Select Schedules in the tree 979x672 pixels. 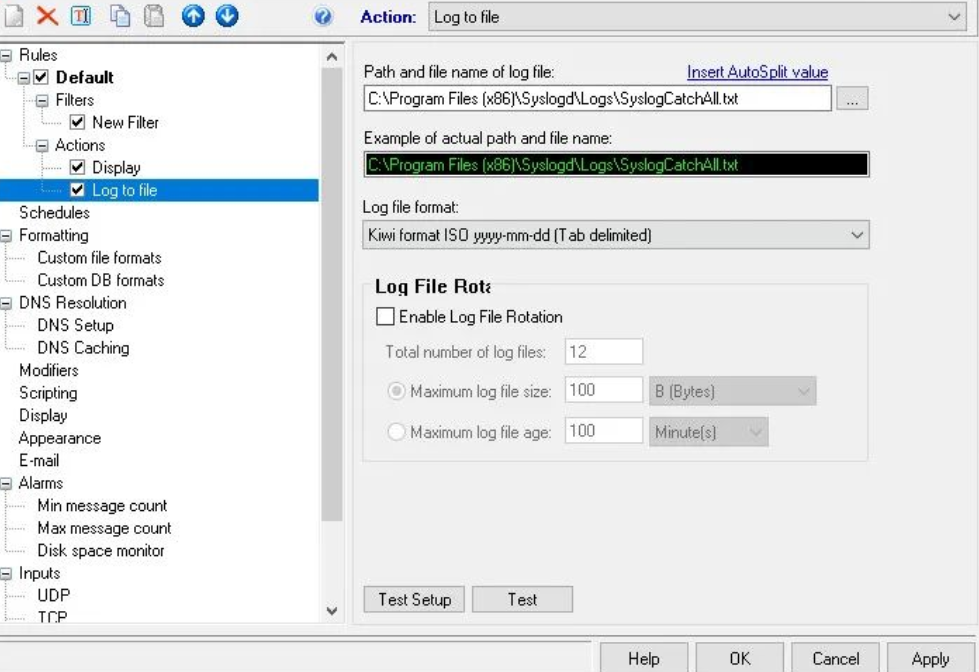(x=54, y=213)
